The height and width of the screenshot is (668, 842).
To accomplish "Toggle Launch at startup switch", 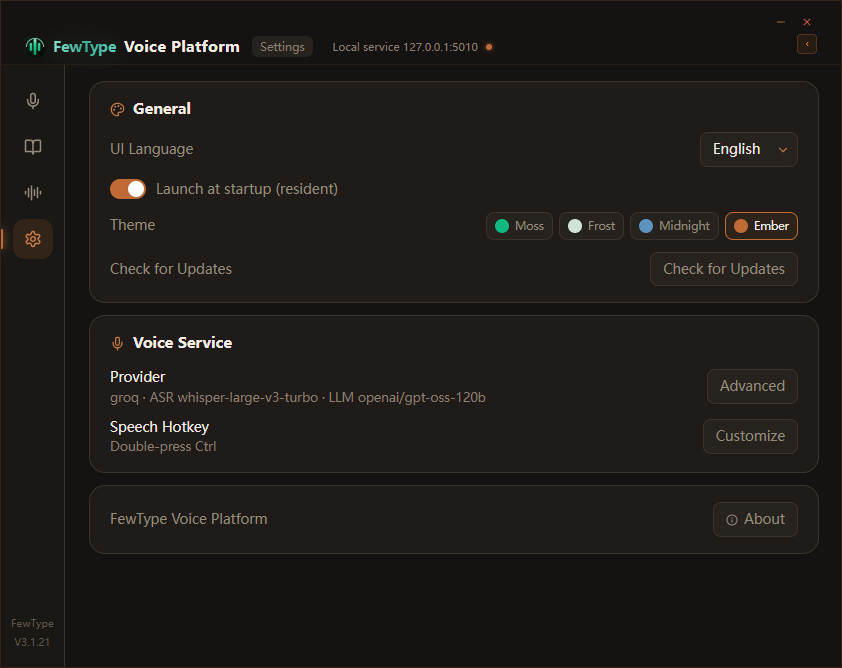I will [x=128, y=189].
